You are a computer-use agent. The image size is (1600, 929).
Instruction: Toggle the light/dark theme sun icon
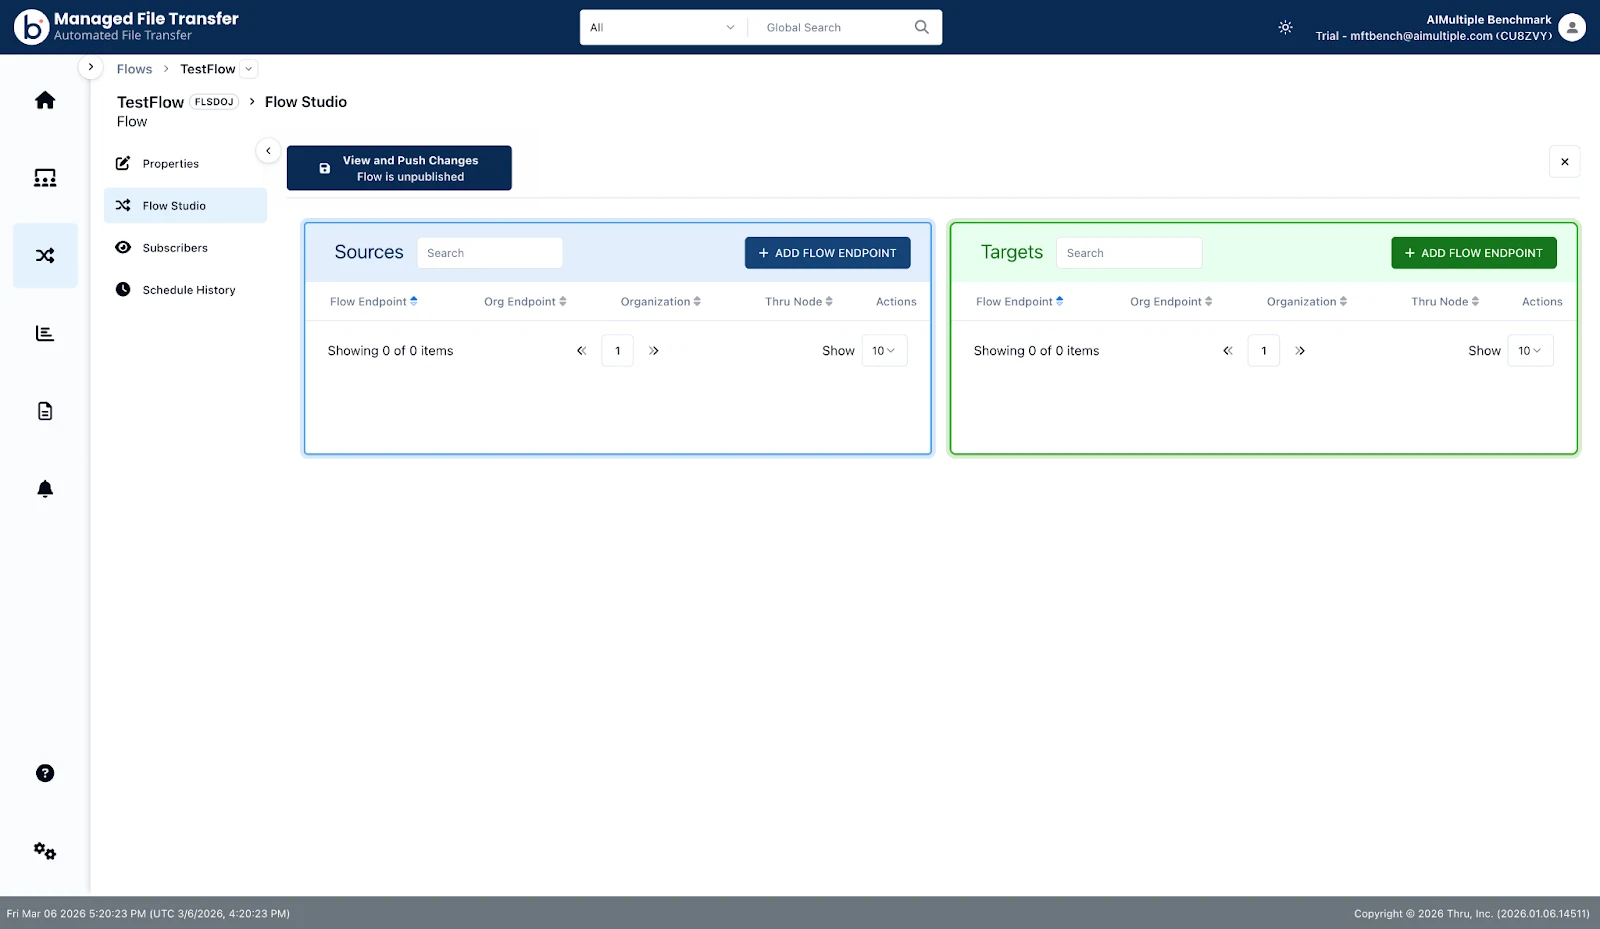tap(1286, 28)
